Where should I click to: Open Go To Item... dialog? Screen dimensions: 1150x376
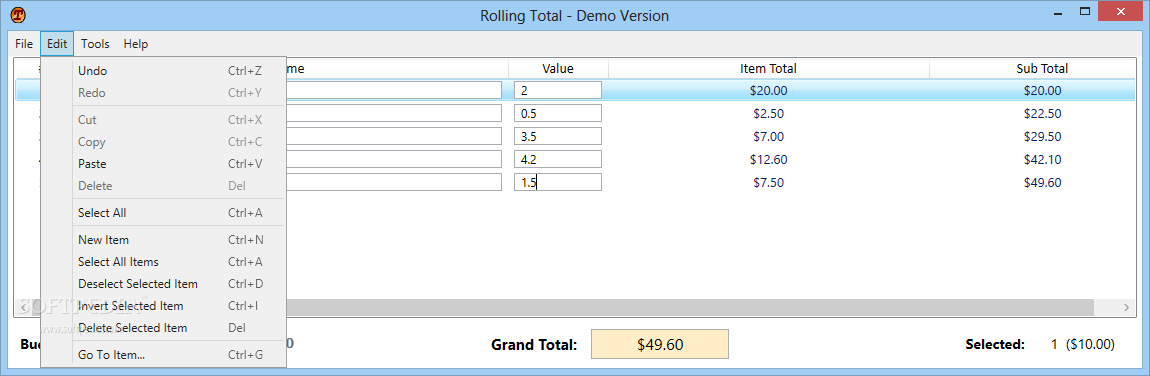point(164,355)
